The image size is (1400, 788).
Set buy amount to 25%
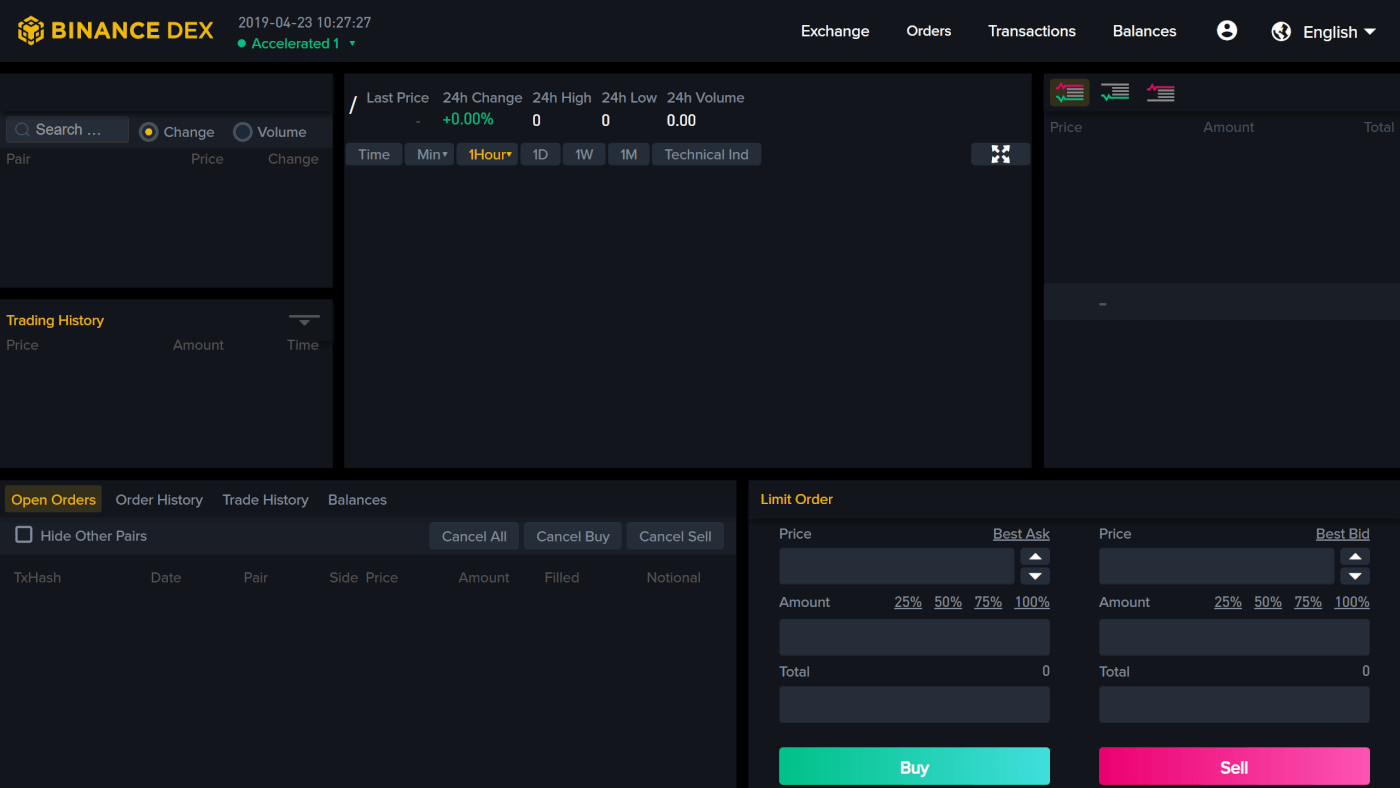[908, 602]
